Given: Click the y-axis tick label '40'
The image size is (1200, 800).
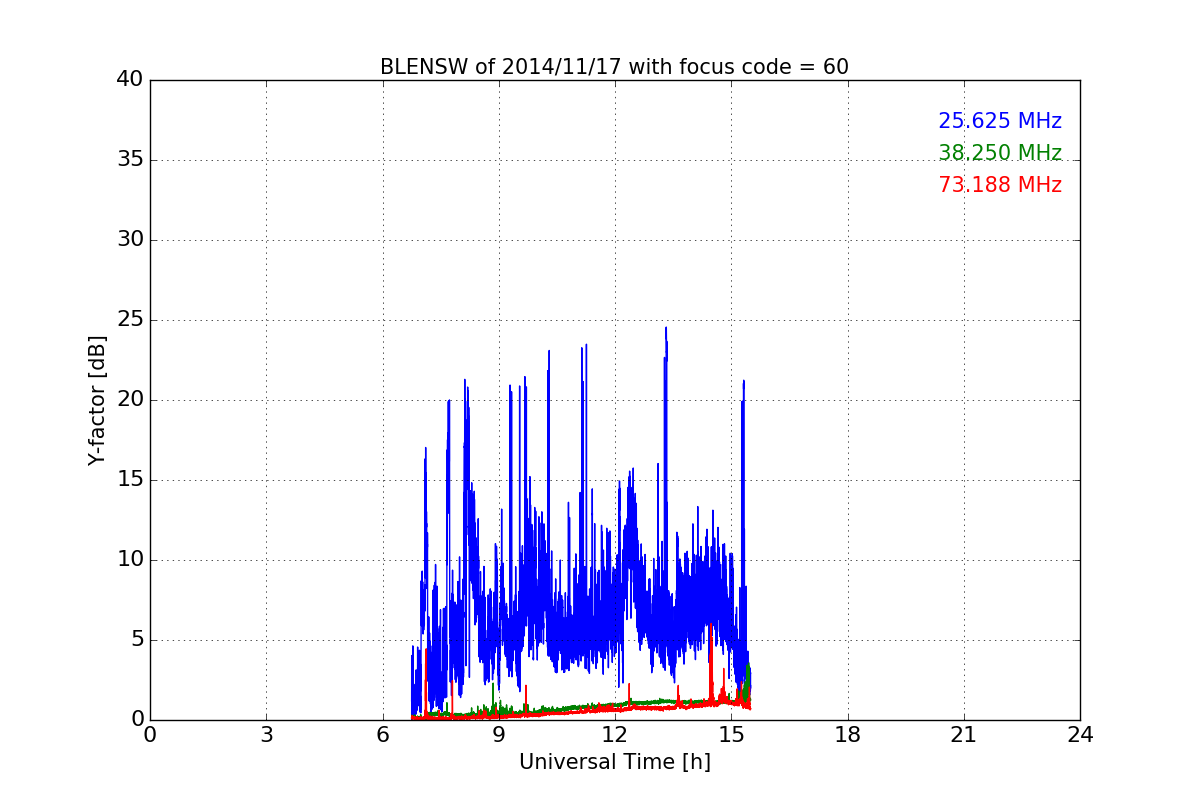Looking at the screenshot, I should (130, 79).
